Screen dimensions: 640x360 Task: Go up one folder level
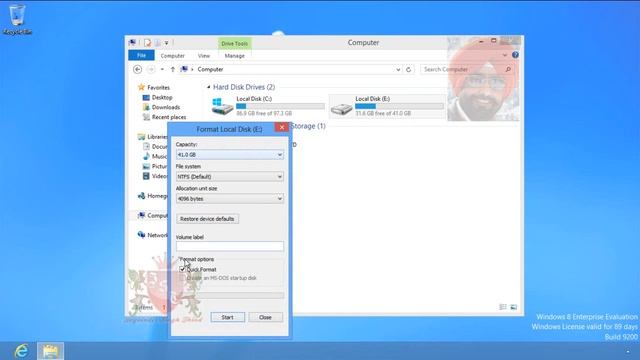(173, 69)
